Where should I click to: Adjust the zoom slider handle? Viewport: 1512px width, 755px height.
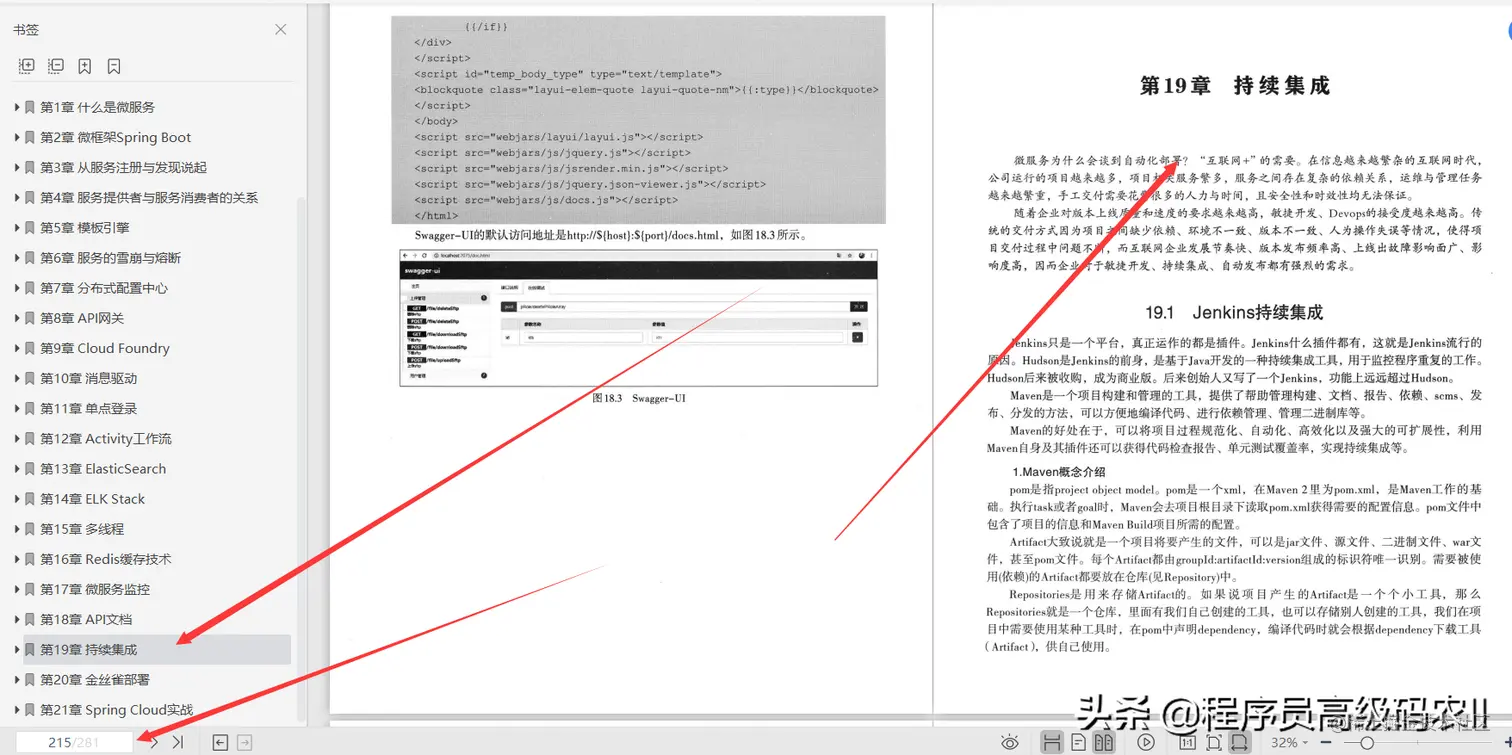pyautogui.click(x=1368, y=742)
